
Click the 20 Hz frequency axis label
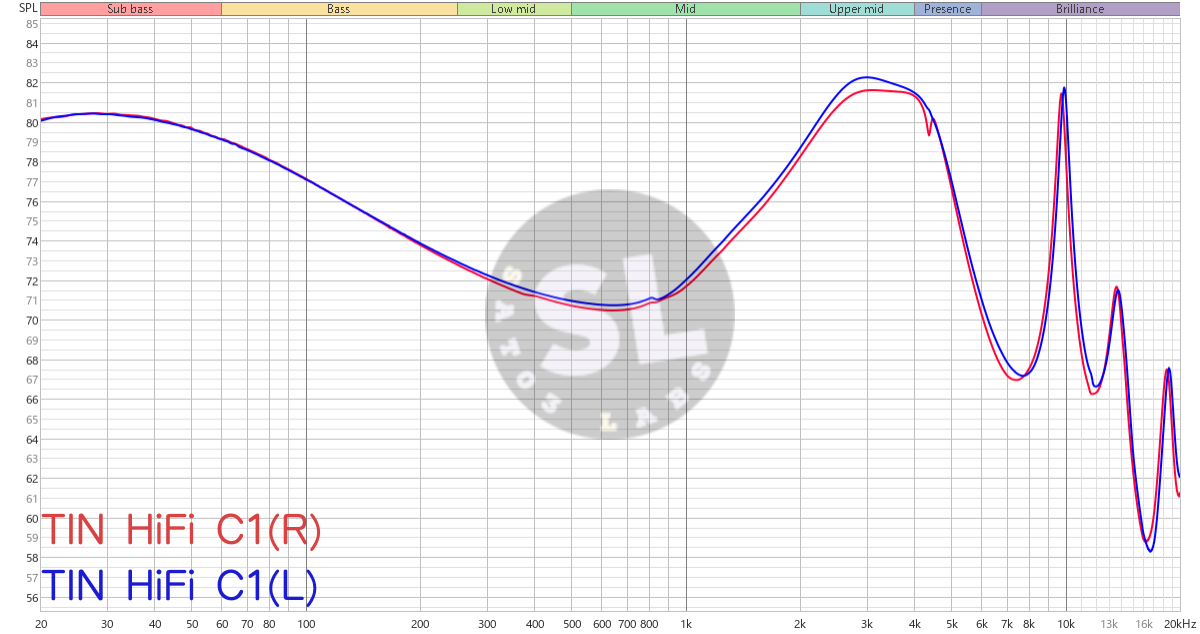tap(41, 624)
